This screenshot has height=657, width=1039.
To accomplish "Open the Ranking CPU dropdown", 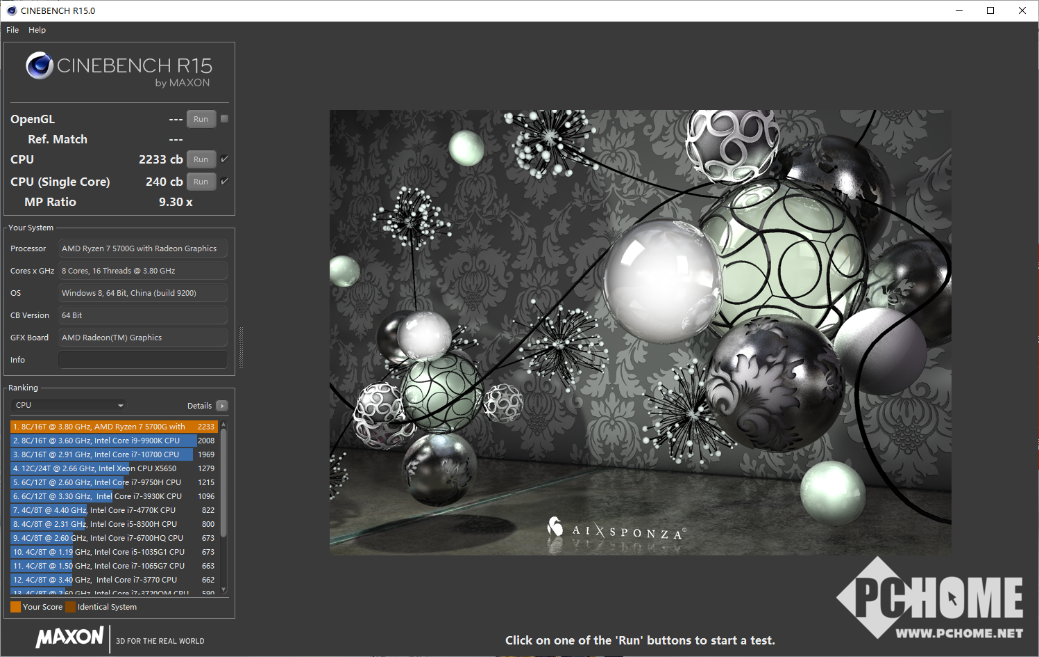I will pos(68,405).
